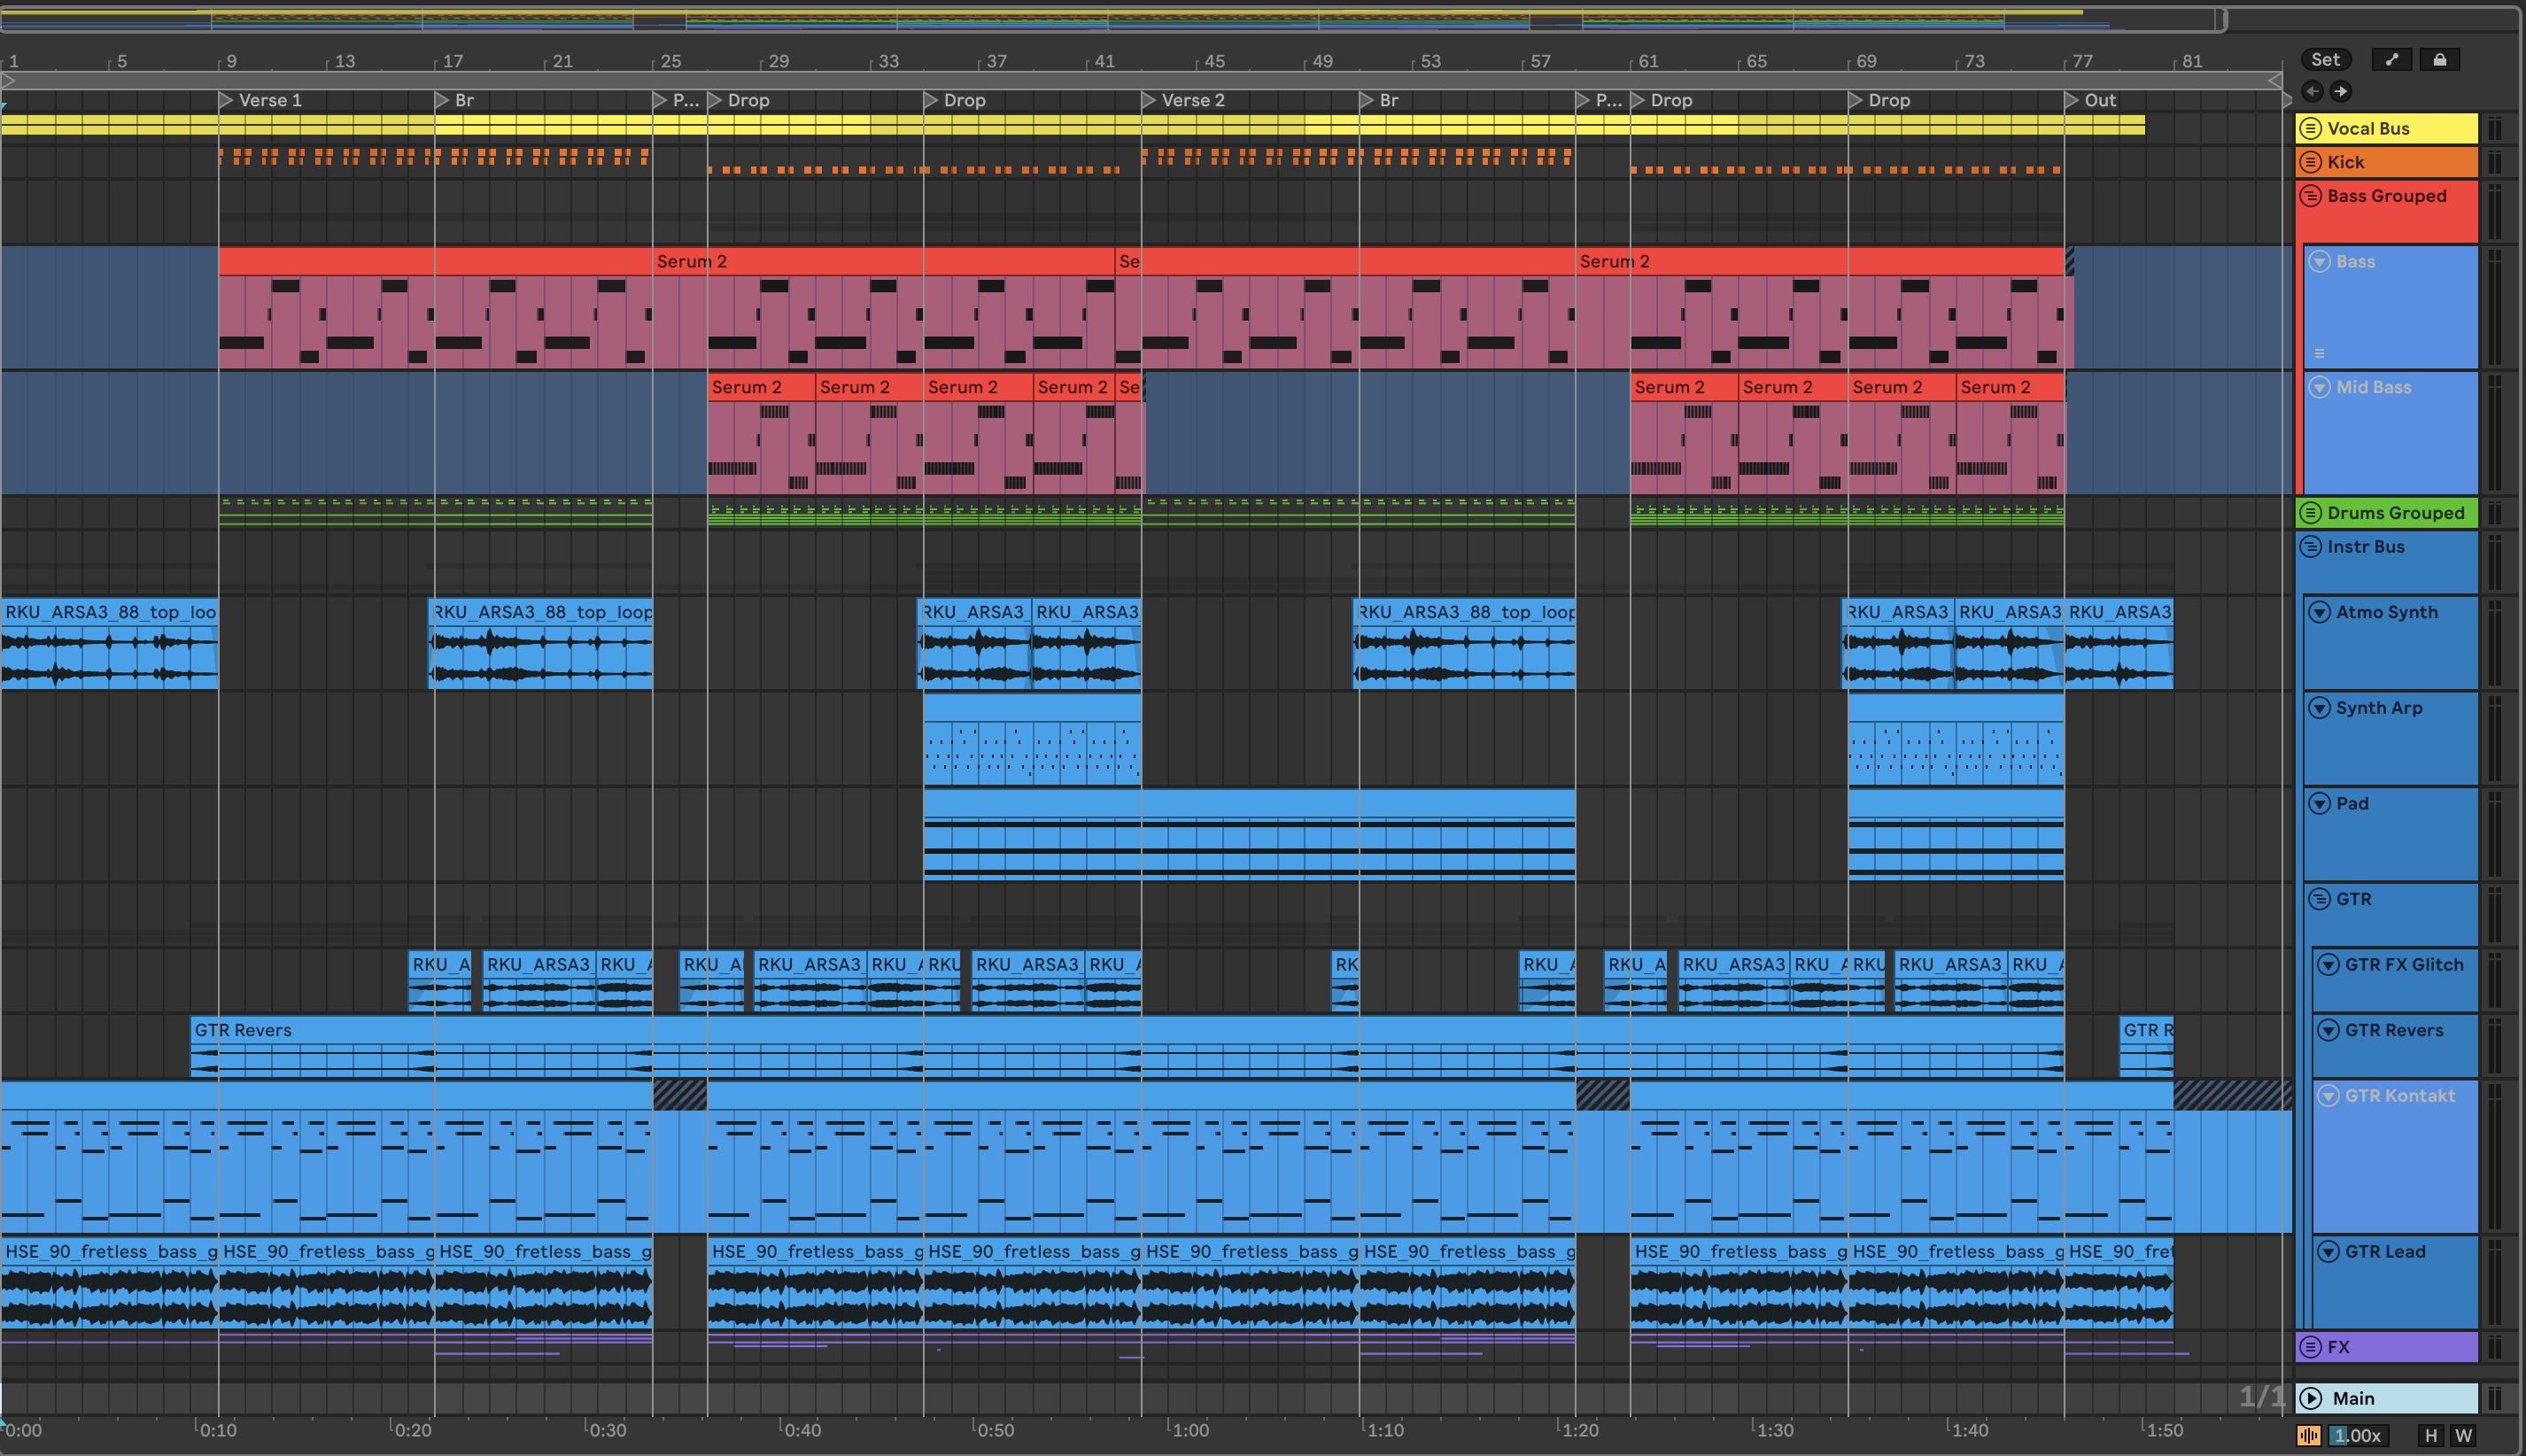2526x1456 pixels.
Task: Fold the Atmo Synth track
Action: pyautogui.click(x=2320, y=612)
